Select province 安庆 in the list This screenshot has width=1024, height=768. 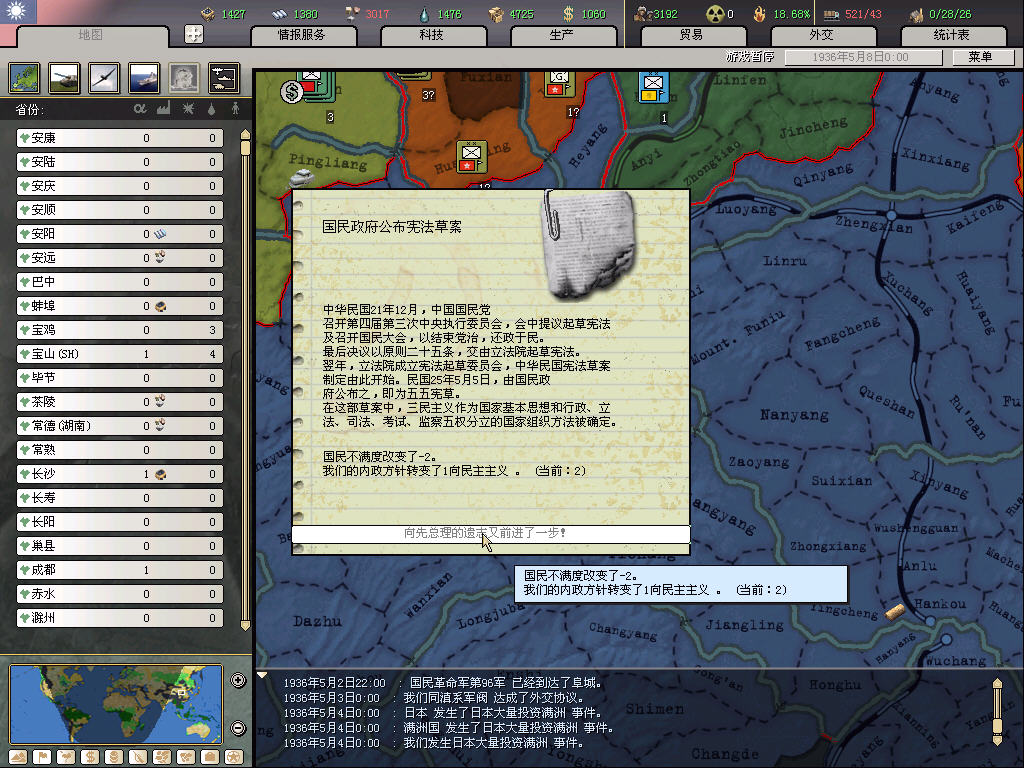tap(120, 186)
